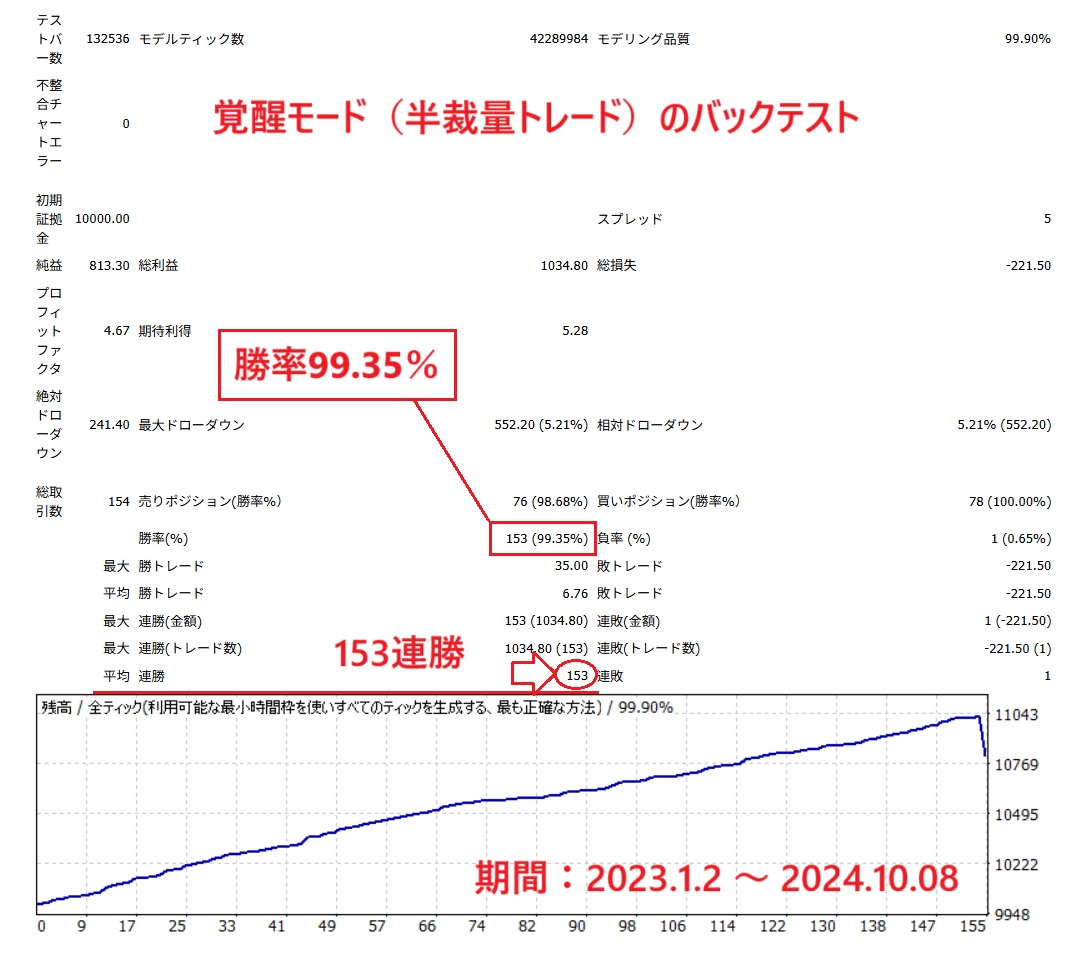
Task: Click the 総利益 label
Action: (x=158, y=265)
